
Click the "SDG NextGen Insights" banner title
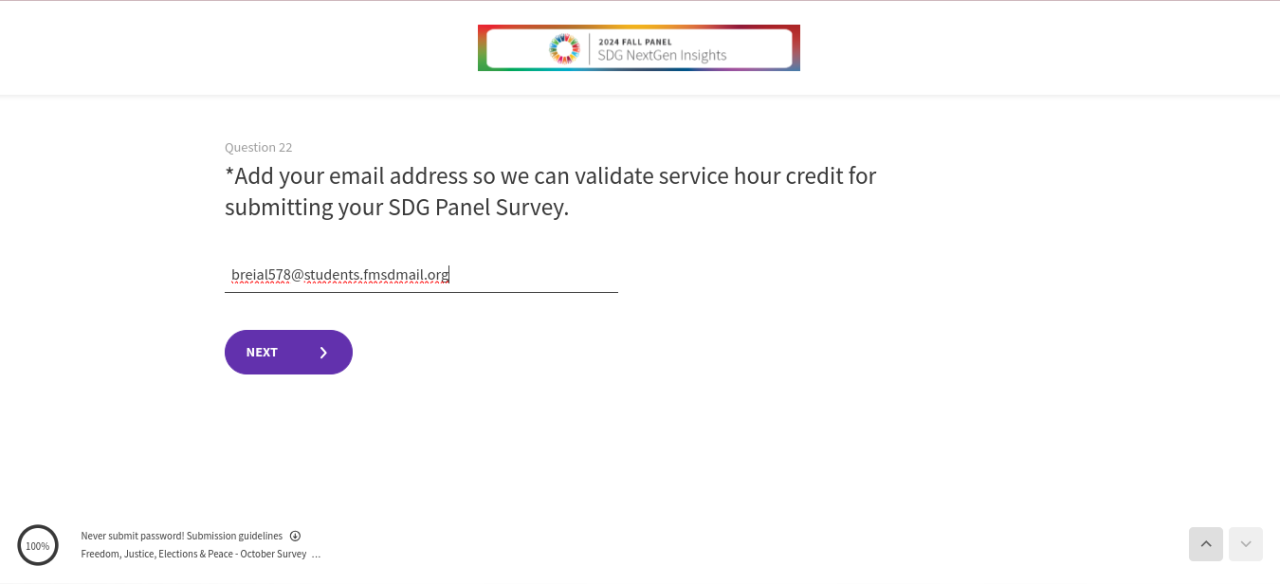pos(662,56)
